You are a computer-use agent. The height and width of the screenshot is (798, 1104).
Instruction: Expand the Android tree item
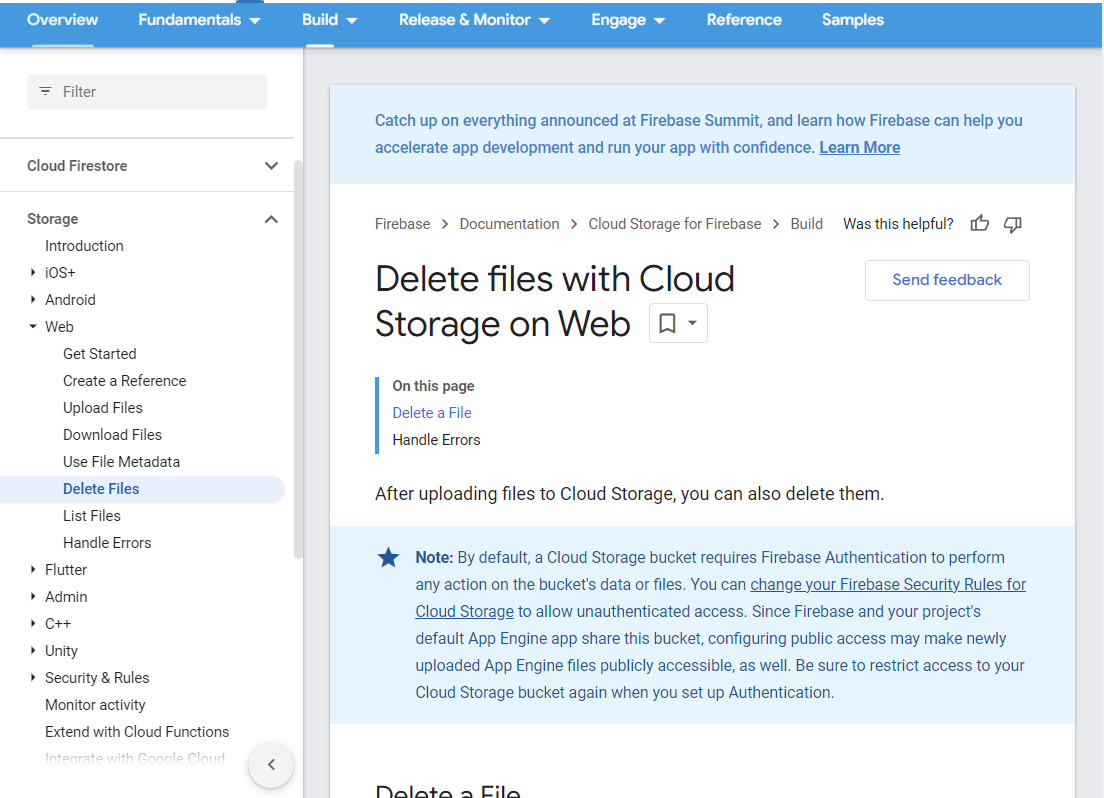coord(32,299)
